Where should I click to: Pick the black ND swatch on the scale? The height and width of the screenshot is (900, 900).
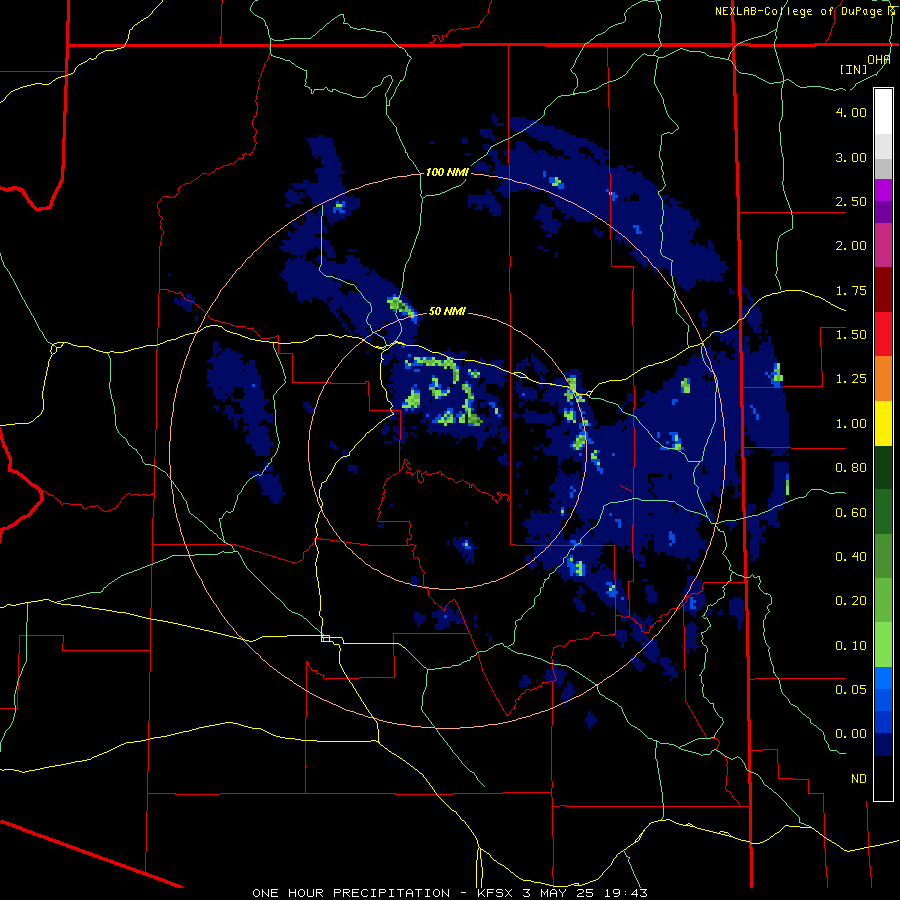[x=883, y=778]
